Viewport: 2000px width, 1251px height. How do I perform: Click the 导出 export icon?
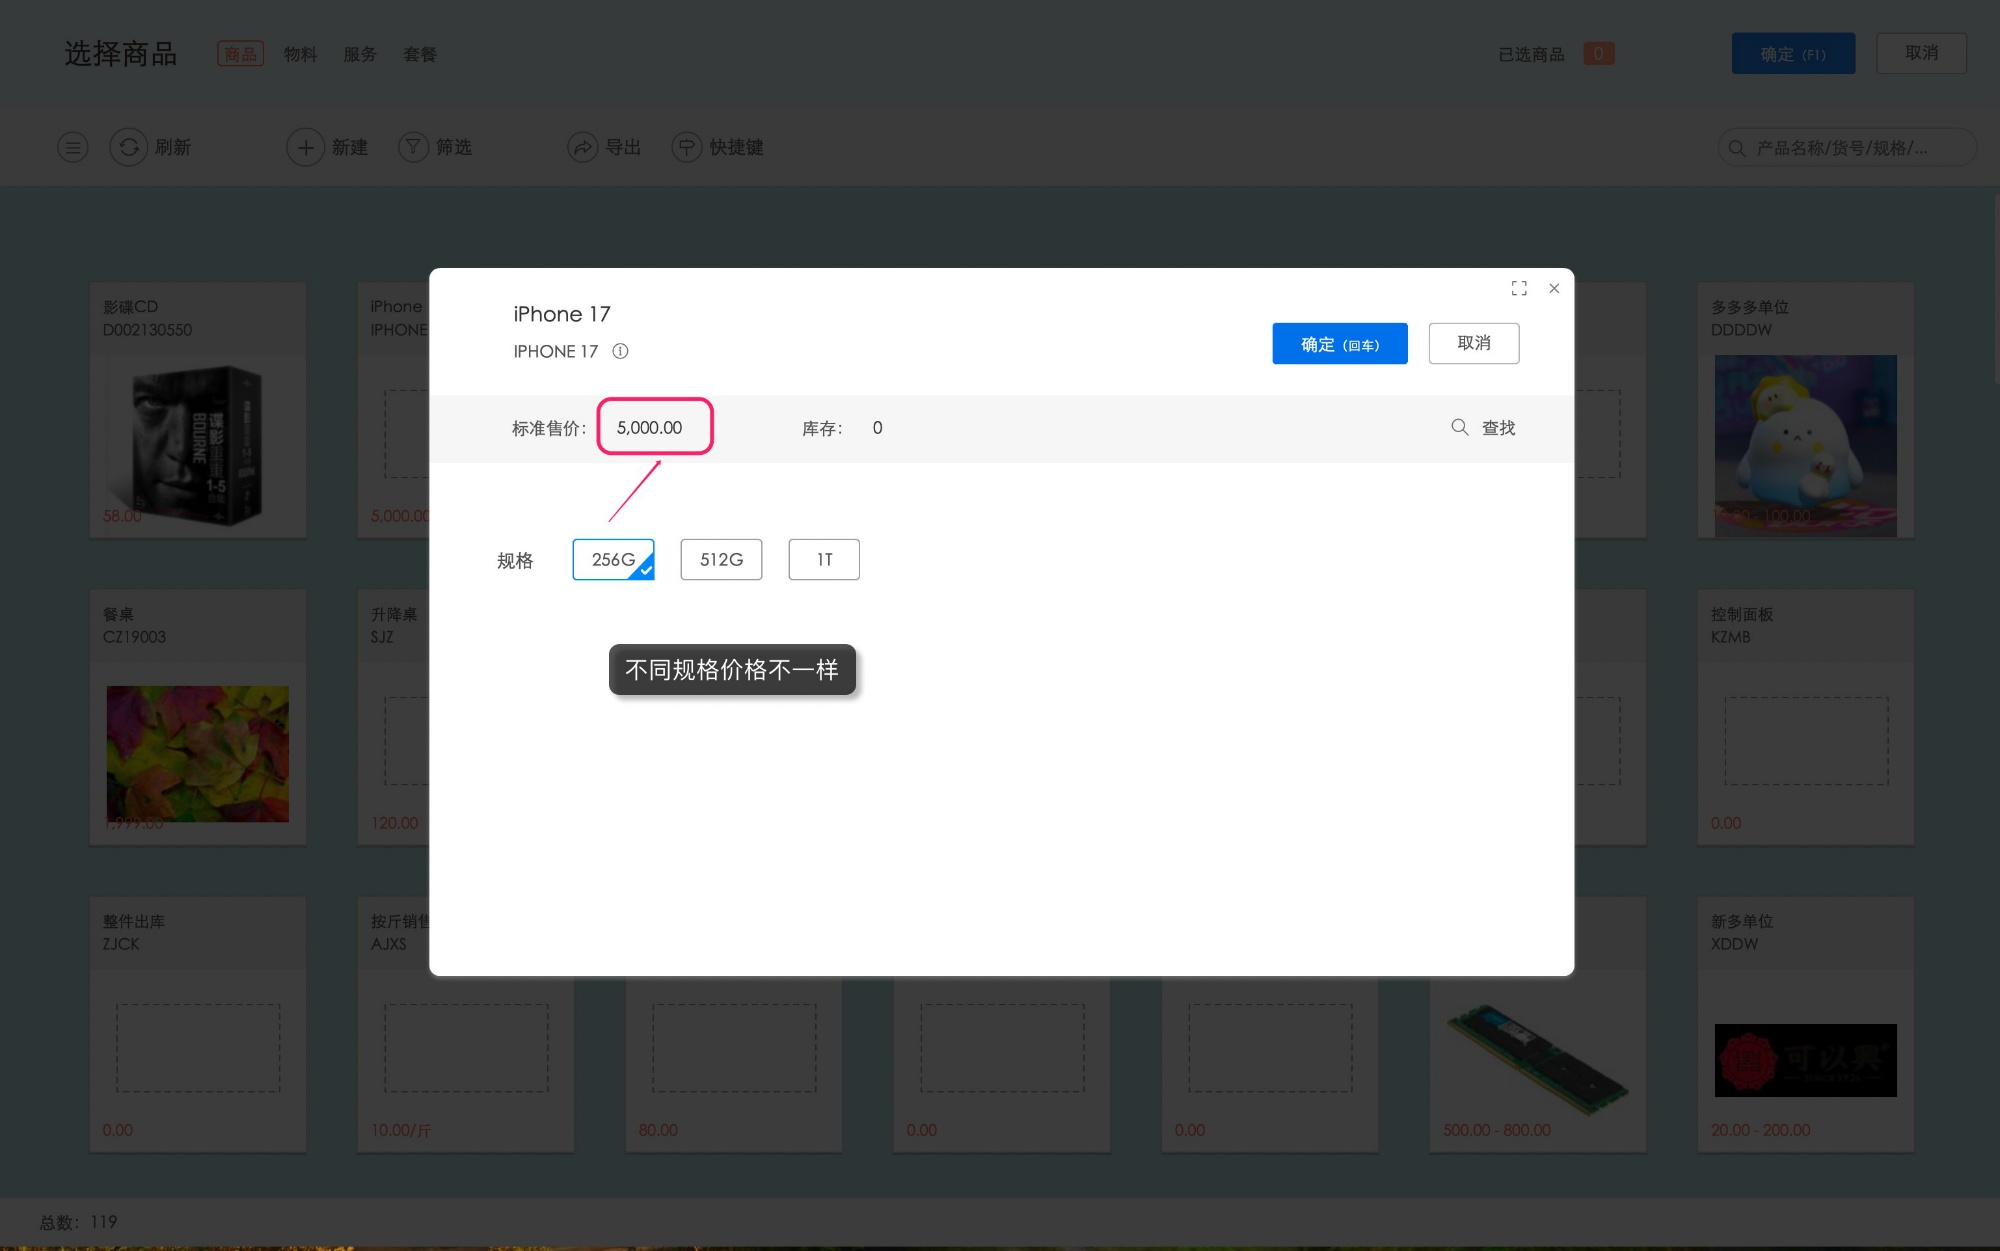583,147
